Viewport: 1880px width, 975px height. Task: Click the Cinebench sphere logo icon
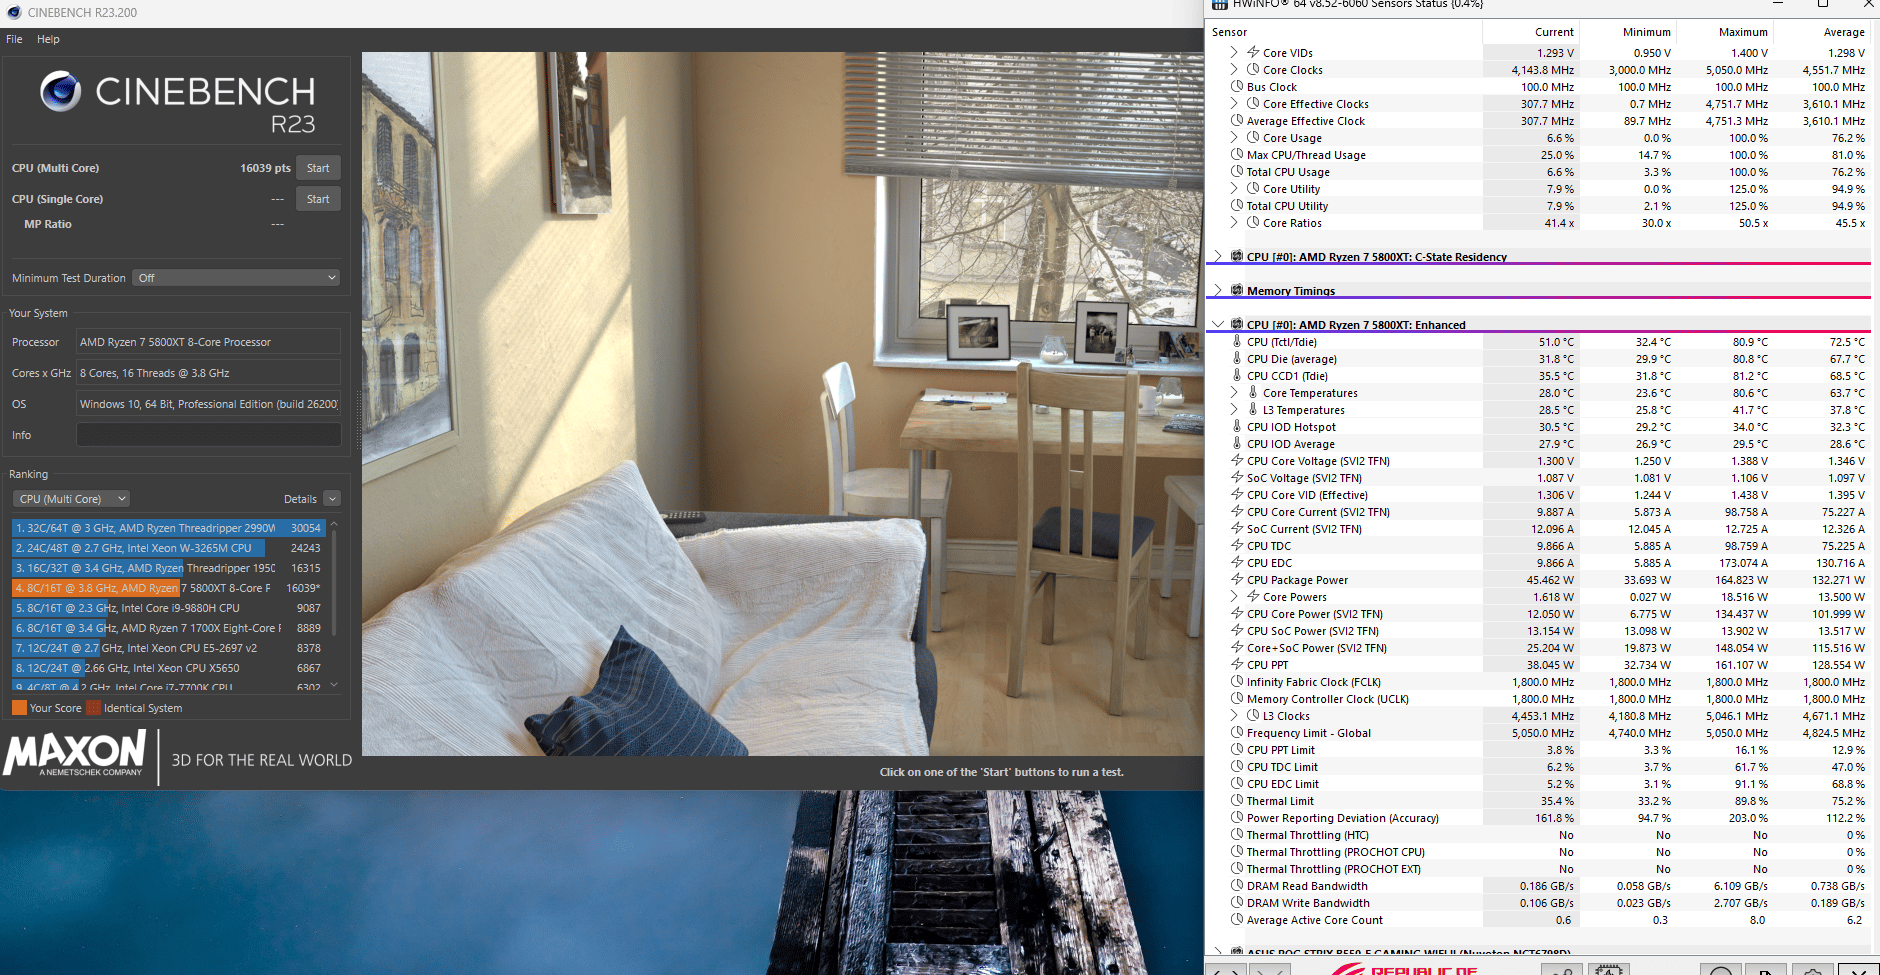(61, 91)
